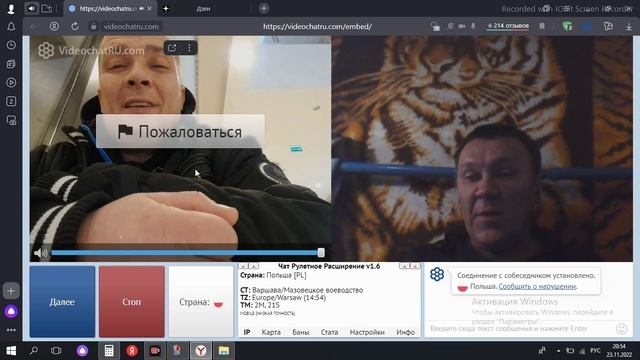Switch the РУС input language

595,351
